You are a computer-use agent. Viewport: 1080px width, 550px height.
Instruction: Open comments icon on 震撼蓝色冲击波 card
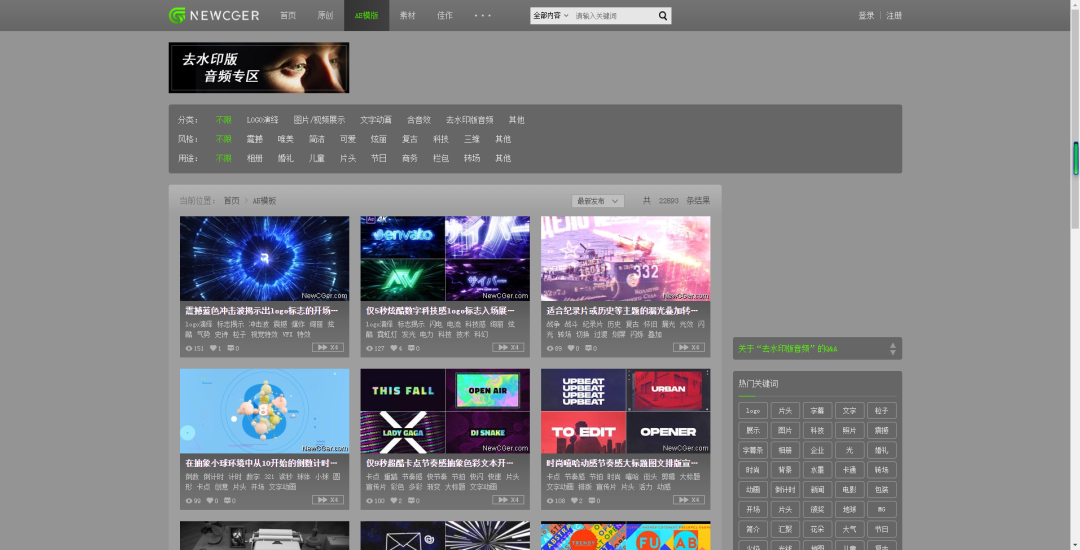[230, 348]
